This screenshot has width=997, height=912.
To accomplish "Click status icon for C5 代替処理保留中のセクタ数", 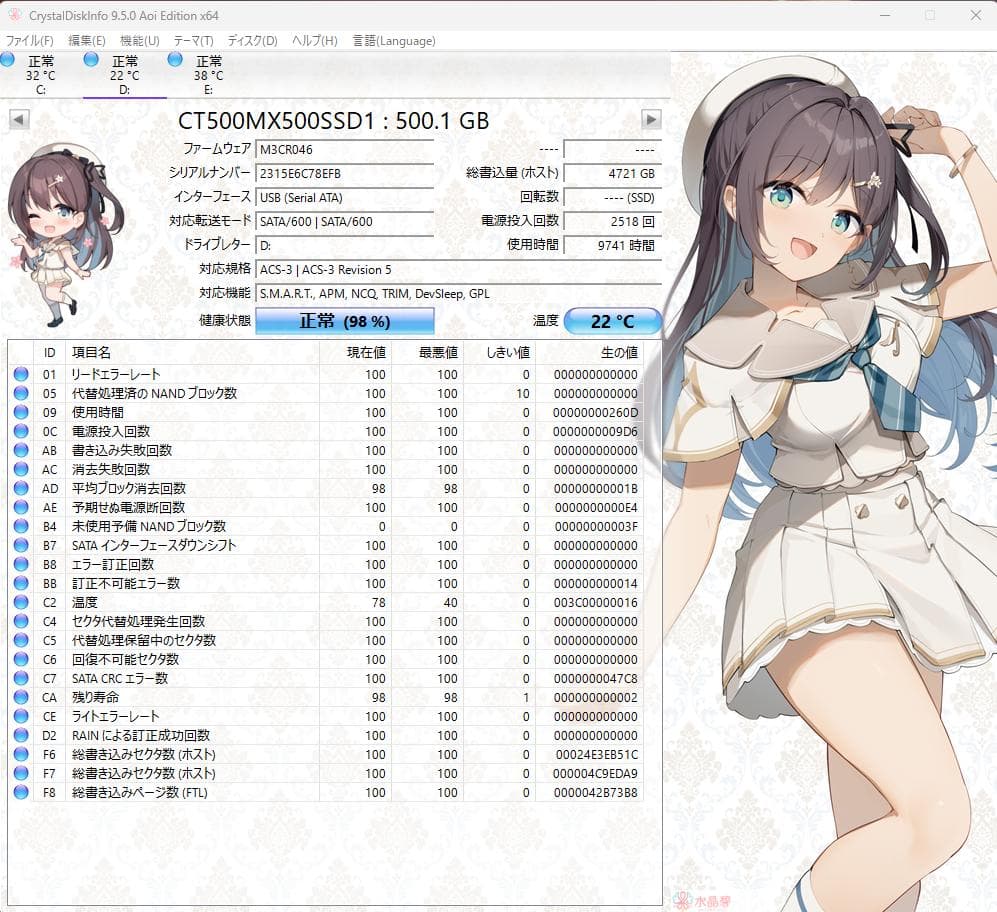I will click(x=21, y=640).
